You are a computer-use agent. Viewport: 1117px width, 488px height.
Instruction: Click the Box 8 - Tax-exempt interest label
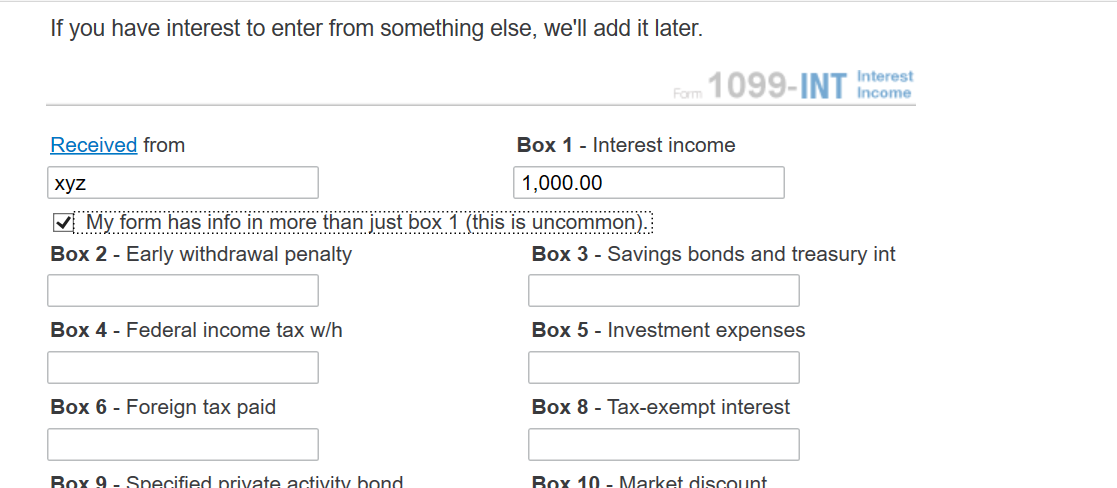coord(661,407)
